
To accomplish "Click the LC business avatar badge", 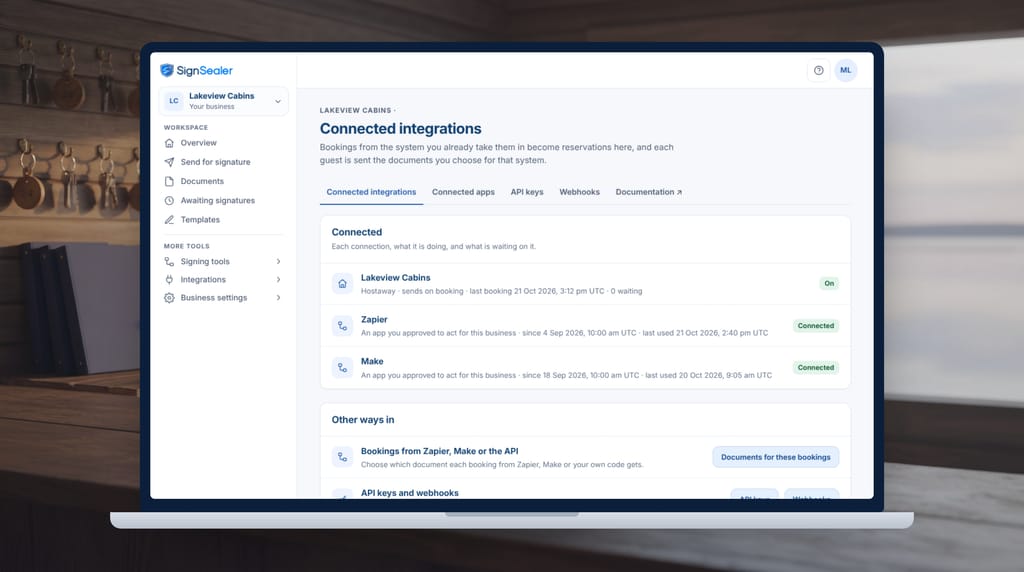I will pyautogui.click(x=174, y=101).
